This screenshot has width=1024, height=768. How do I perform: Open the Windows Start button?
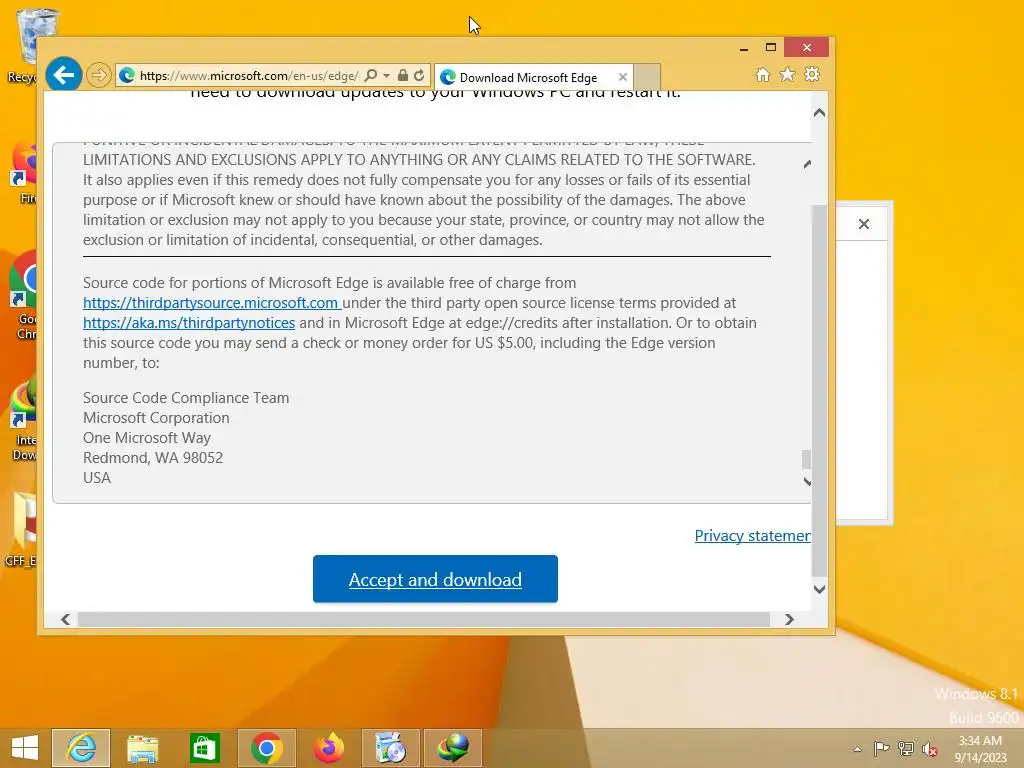click(x=25, y=748)
